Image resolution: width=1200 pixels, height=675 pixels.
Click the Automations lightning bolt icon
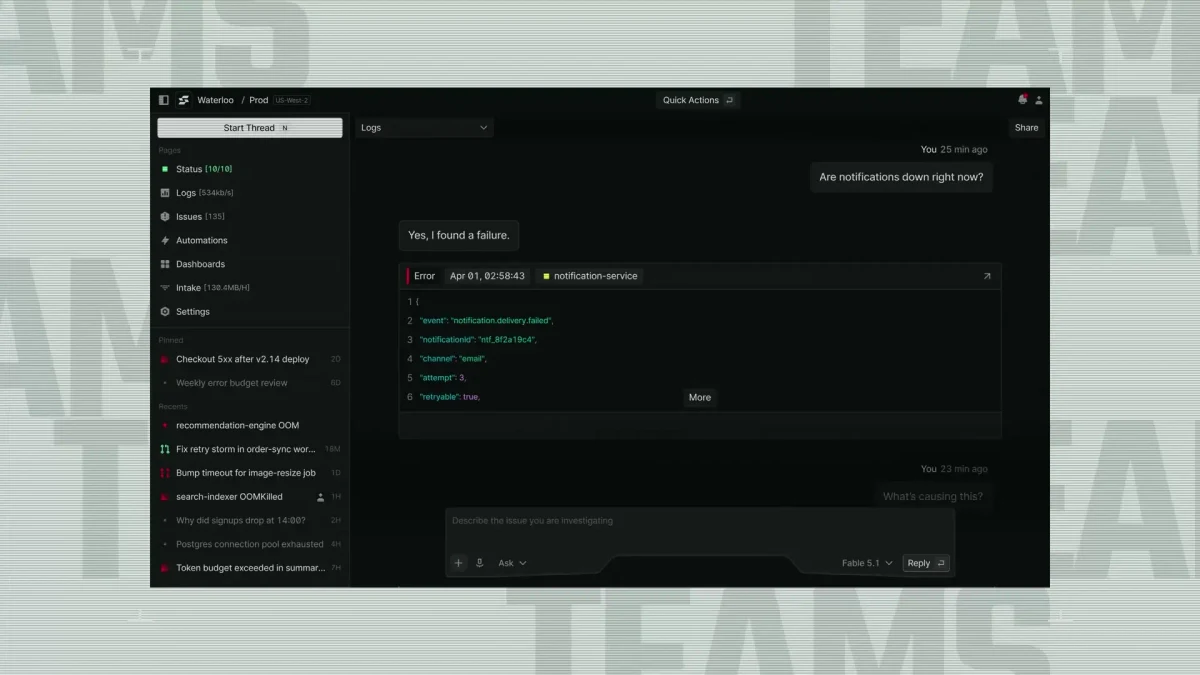[x=165, y=241]
